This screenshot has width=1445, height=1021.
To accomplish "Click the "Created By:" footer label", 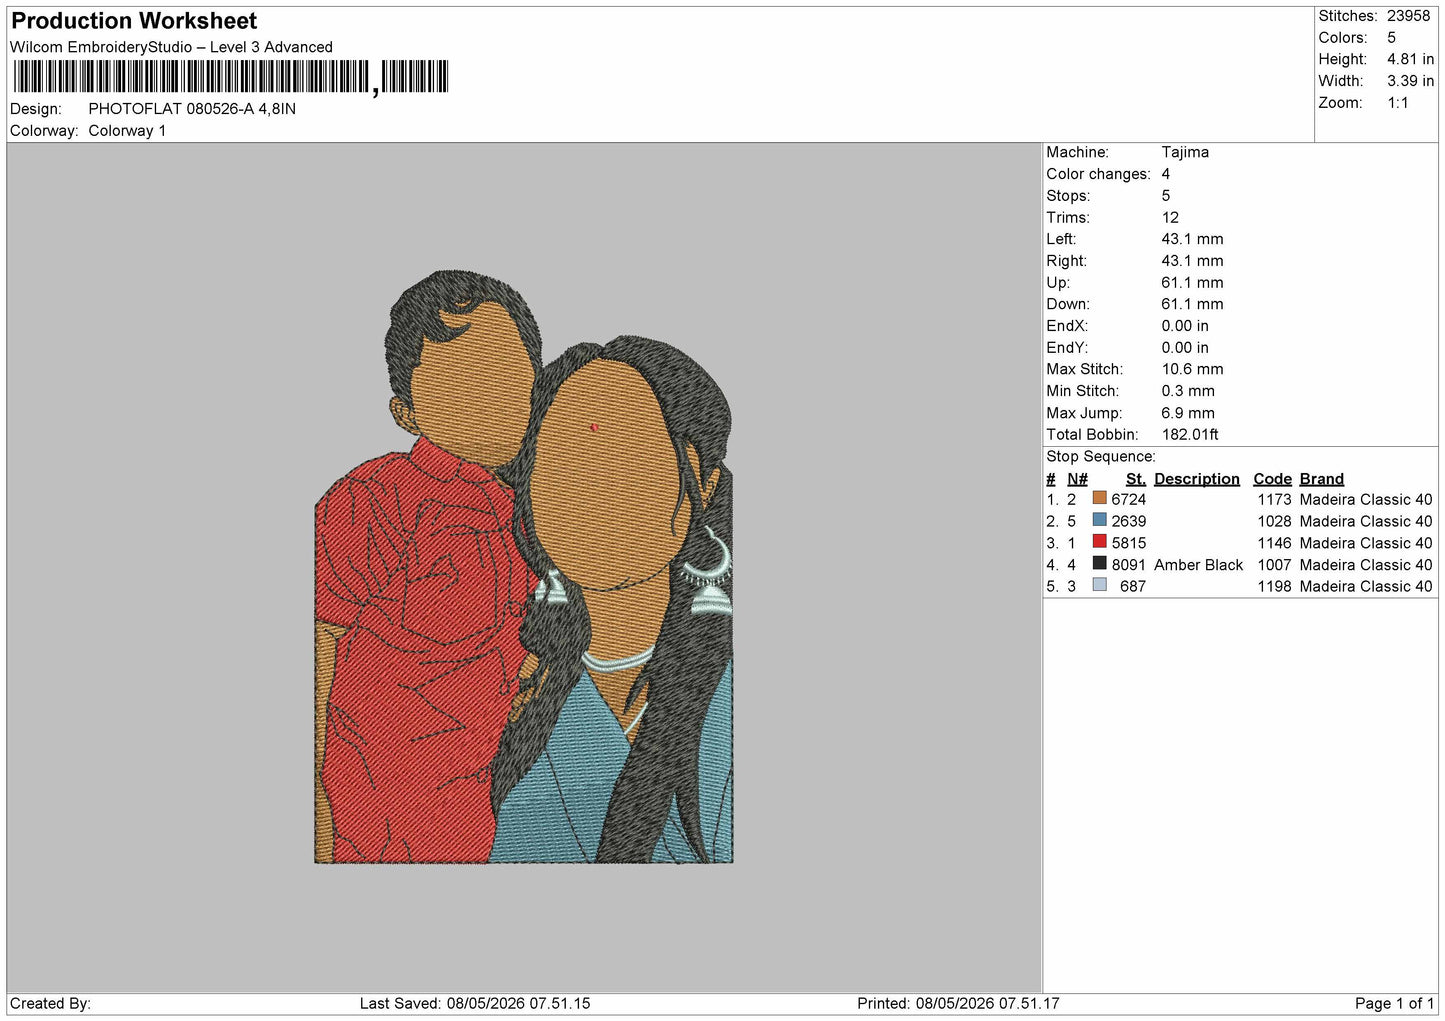I will [50, 1004].
